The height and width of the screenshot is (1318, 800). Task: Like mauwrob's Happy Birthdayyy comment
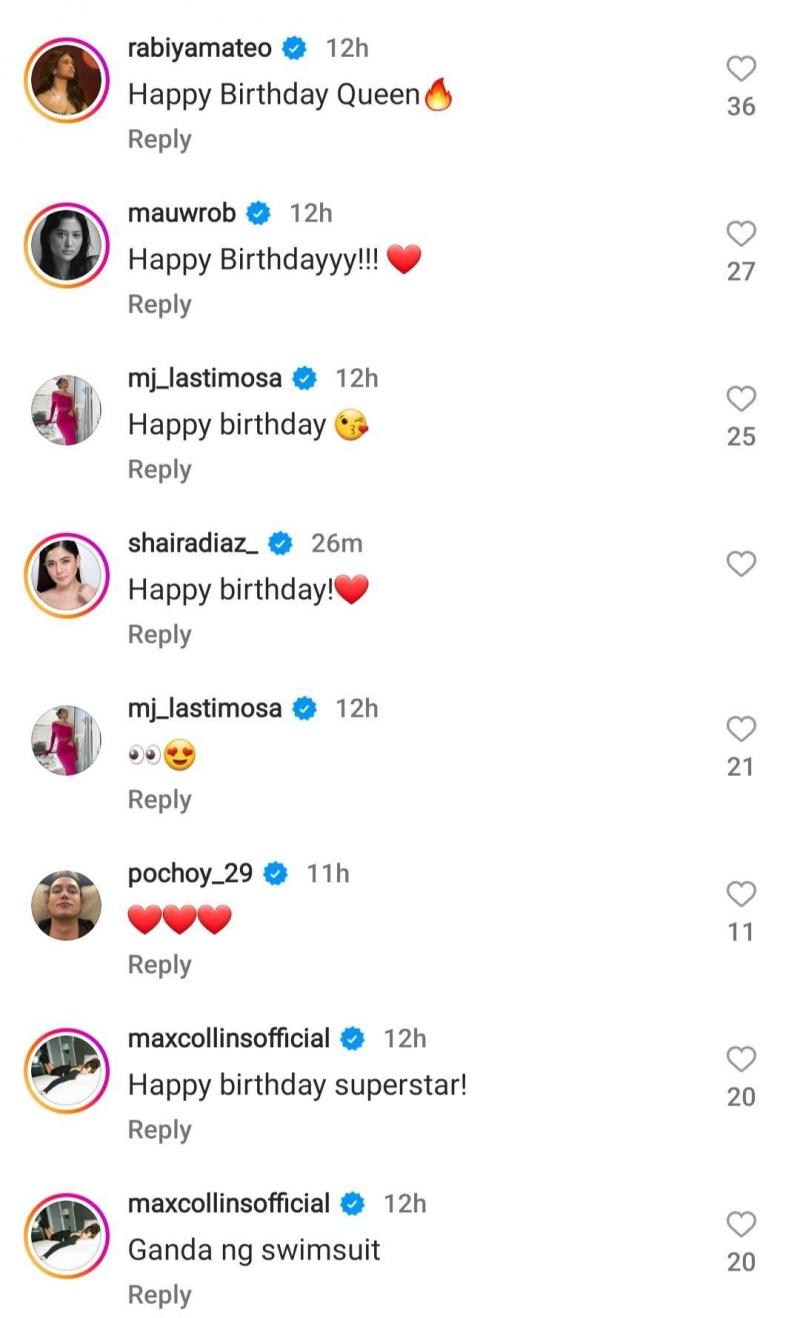pyautogui.click(x=740, y=234)
